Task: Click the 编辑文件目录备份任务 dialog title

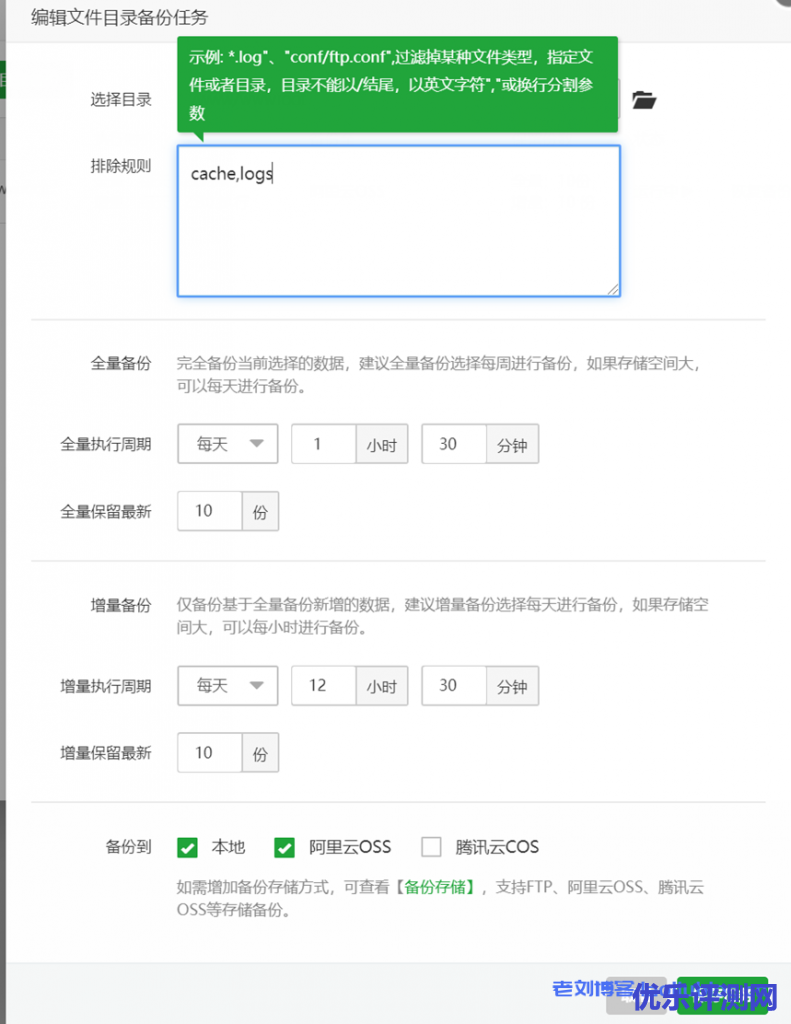Action: [x=120, y=18]
